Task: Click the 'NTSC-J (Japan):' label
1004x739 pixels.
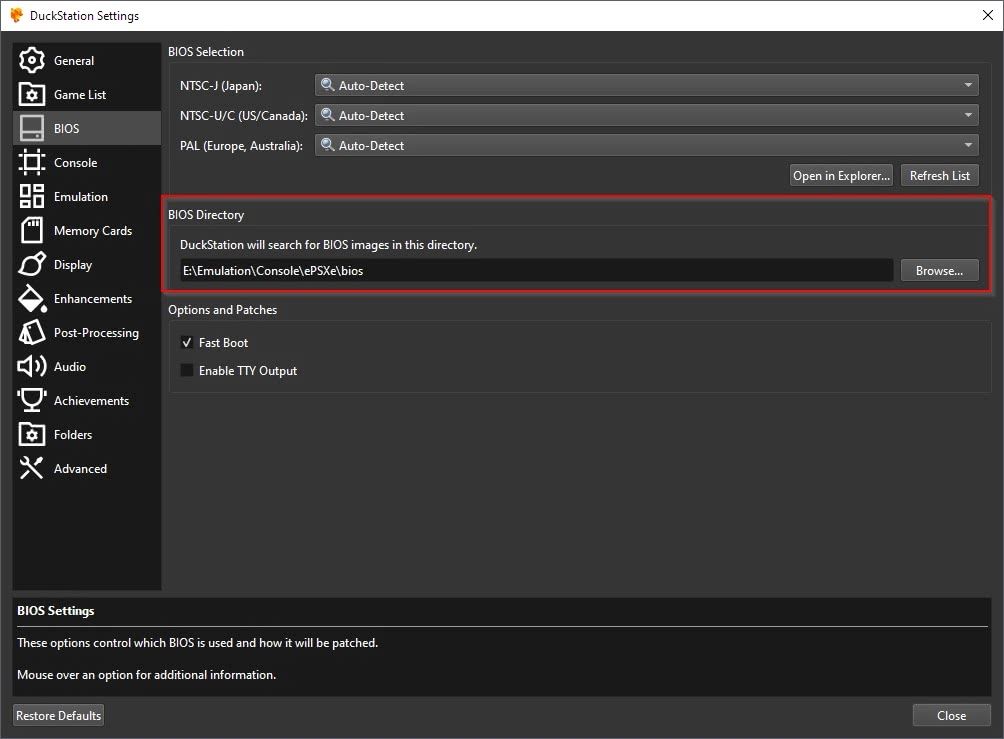Action: (x=221, y=85)
